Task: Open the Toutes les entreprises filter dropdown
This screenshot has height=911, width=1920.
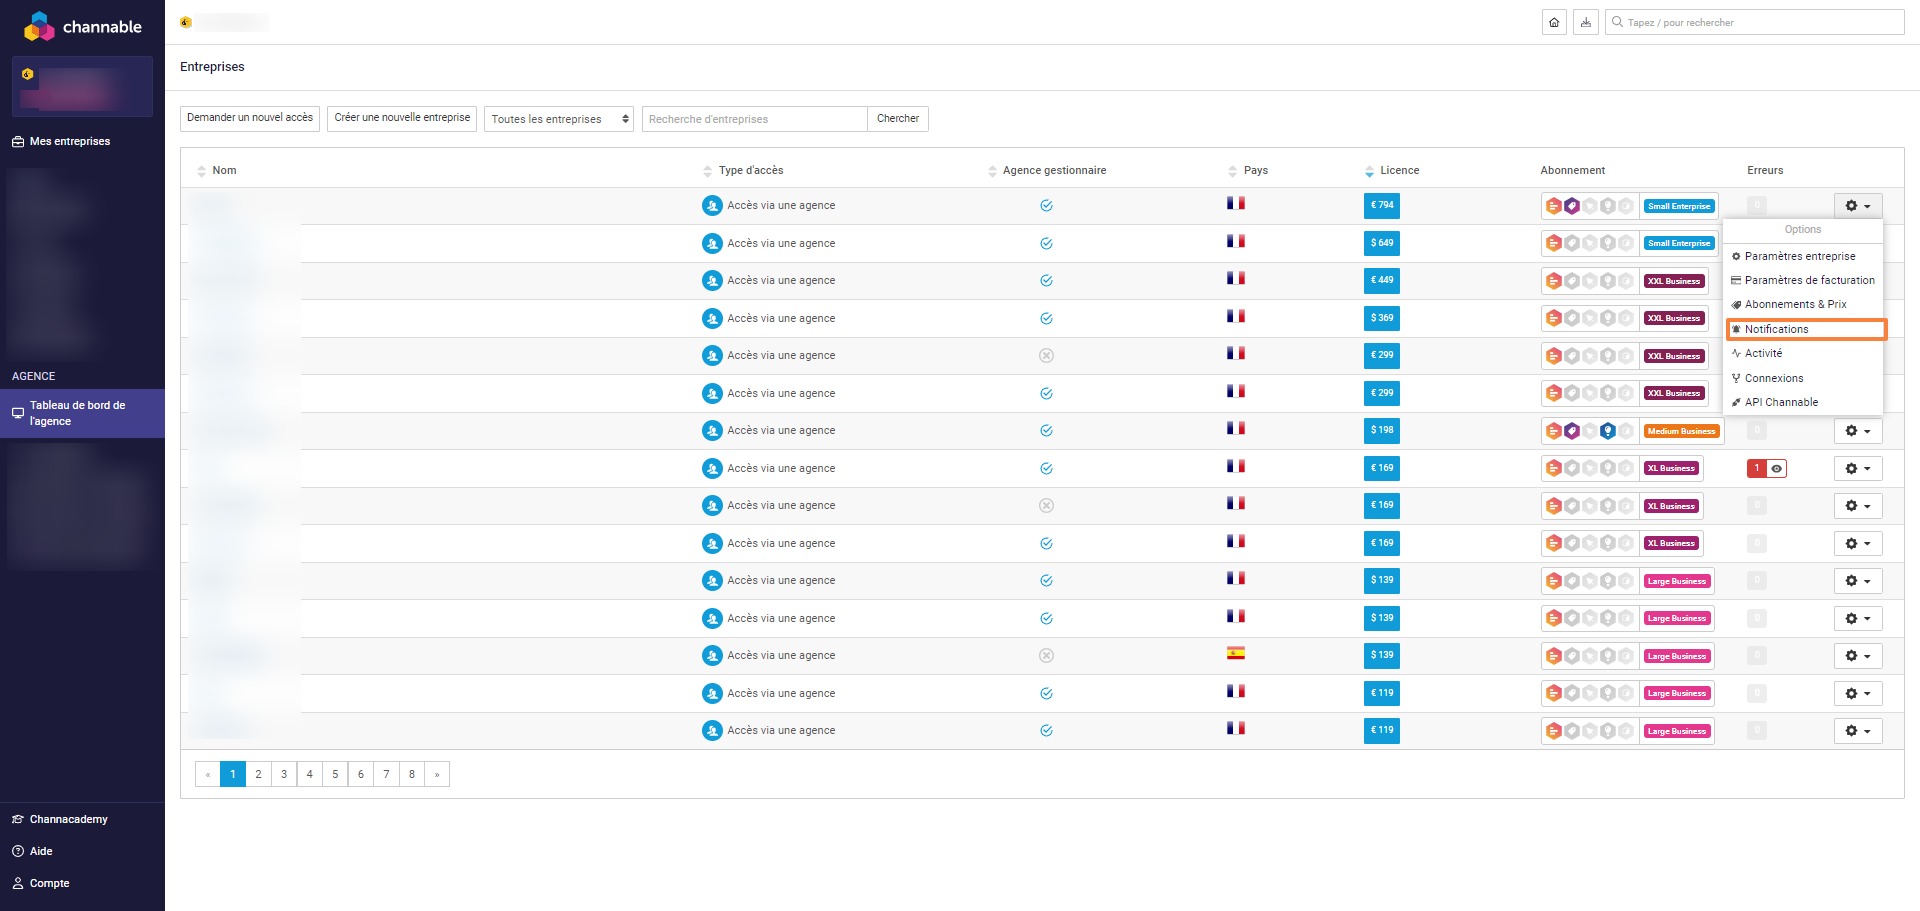Action: 558,119
